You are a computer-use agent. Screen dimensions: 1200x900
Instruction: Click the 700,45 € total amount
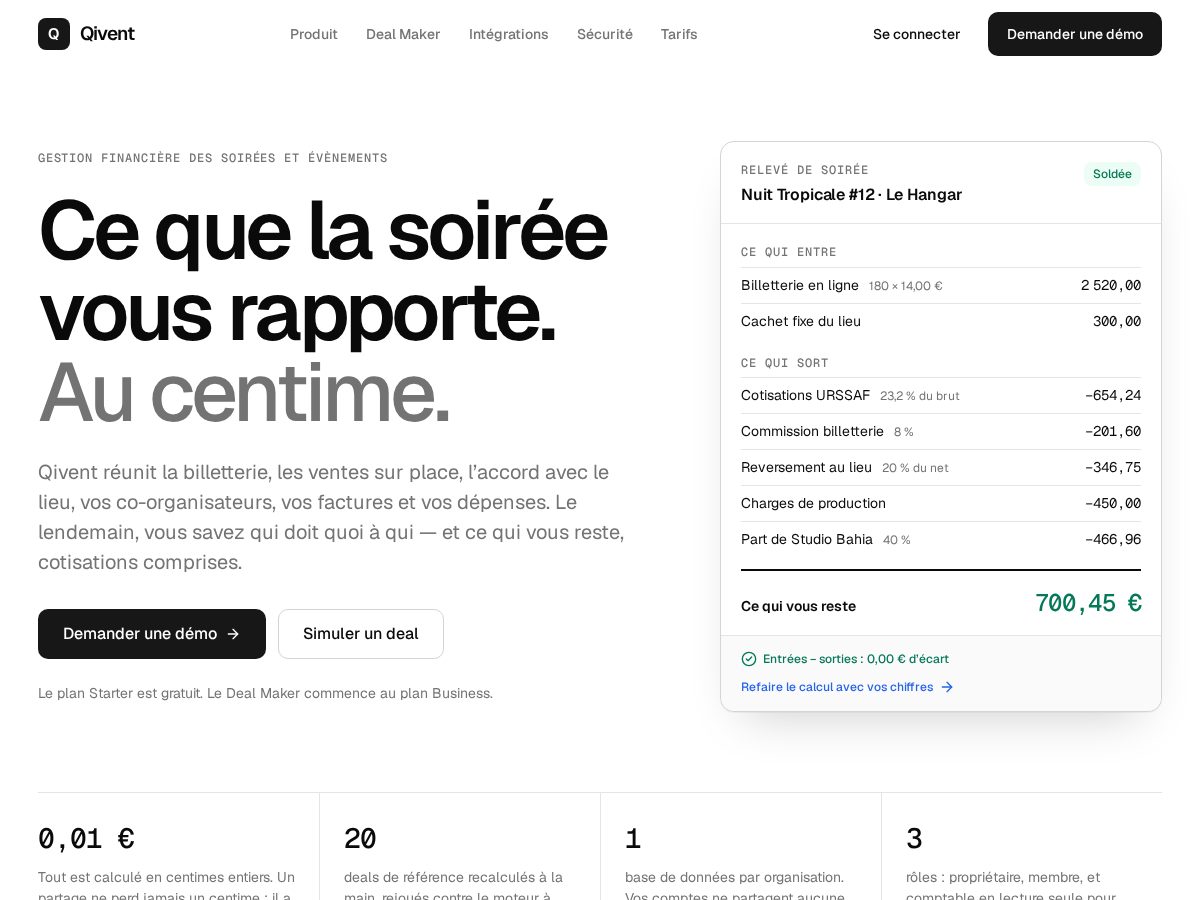tap(1088, 603)
